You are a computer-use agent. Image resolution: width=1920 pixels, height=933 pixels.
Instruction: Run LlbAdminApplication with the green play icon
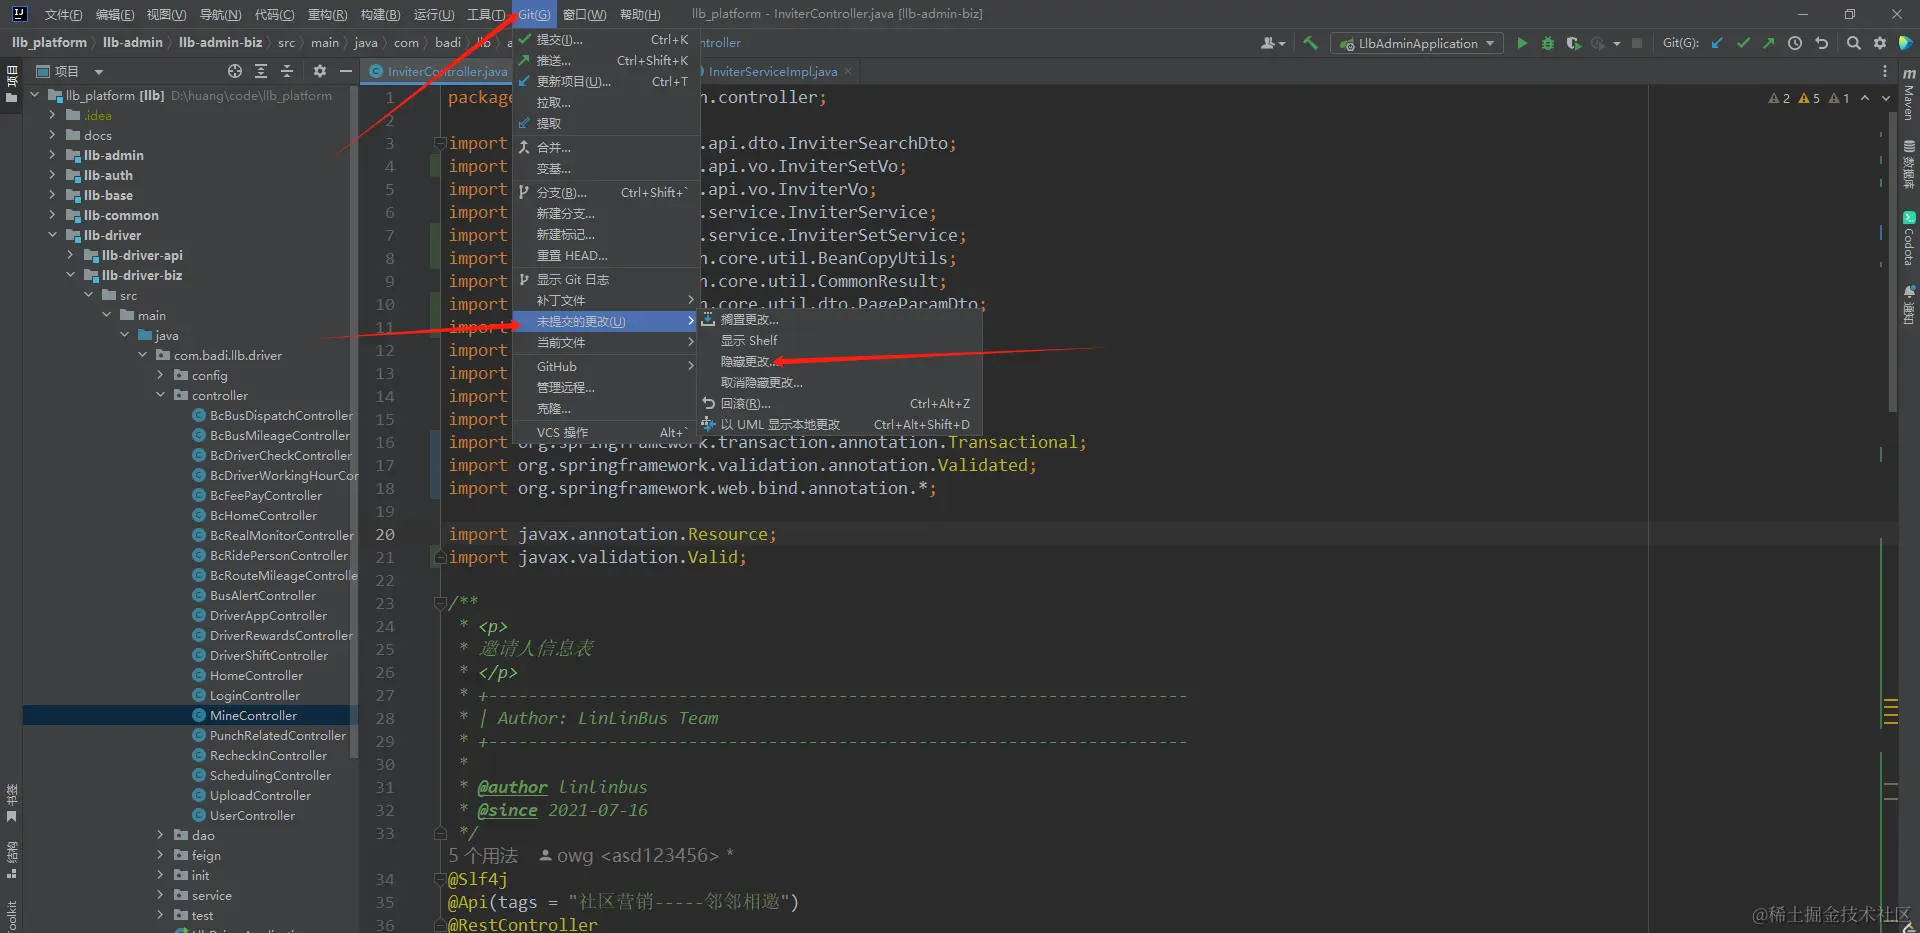tap(1522, 43)
